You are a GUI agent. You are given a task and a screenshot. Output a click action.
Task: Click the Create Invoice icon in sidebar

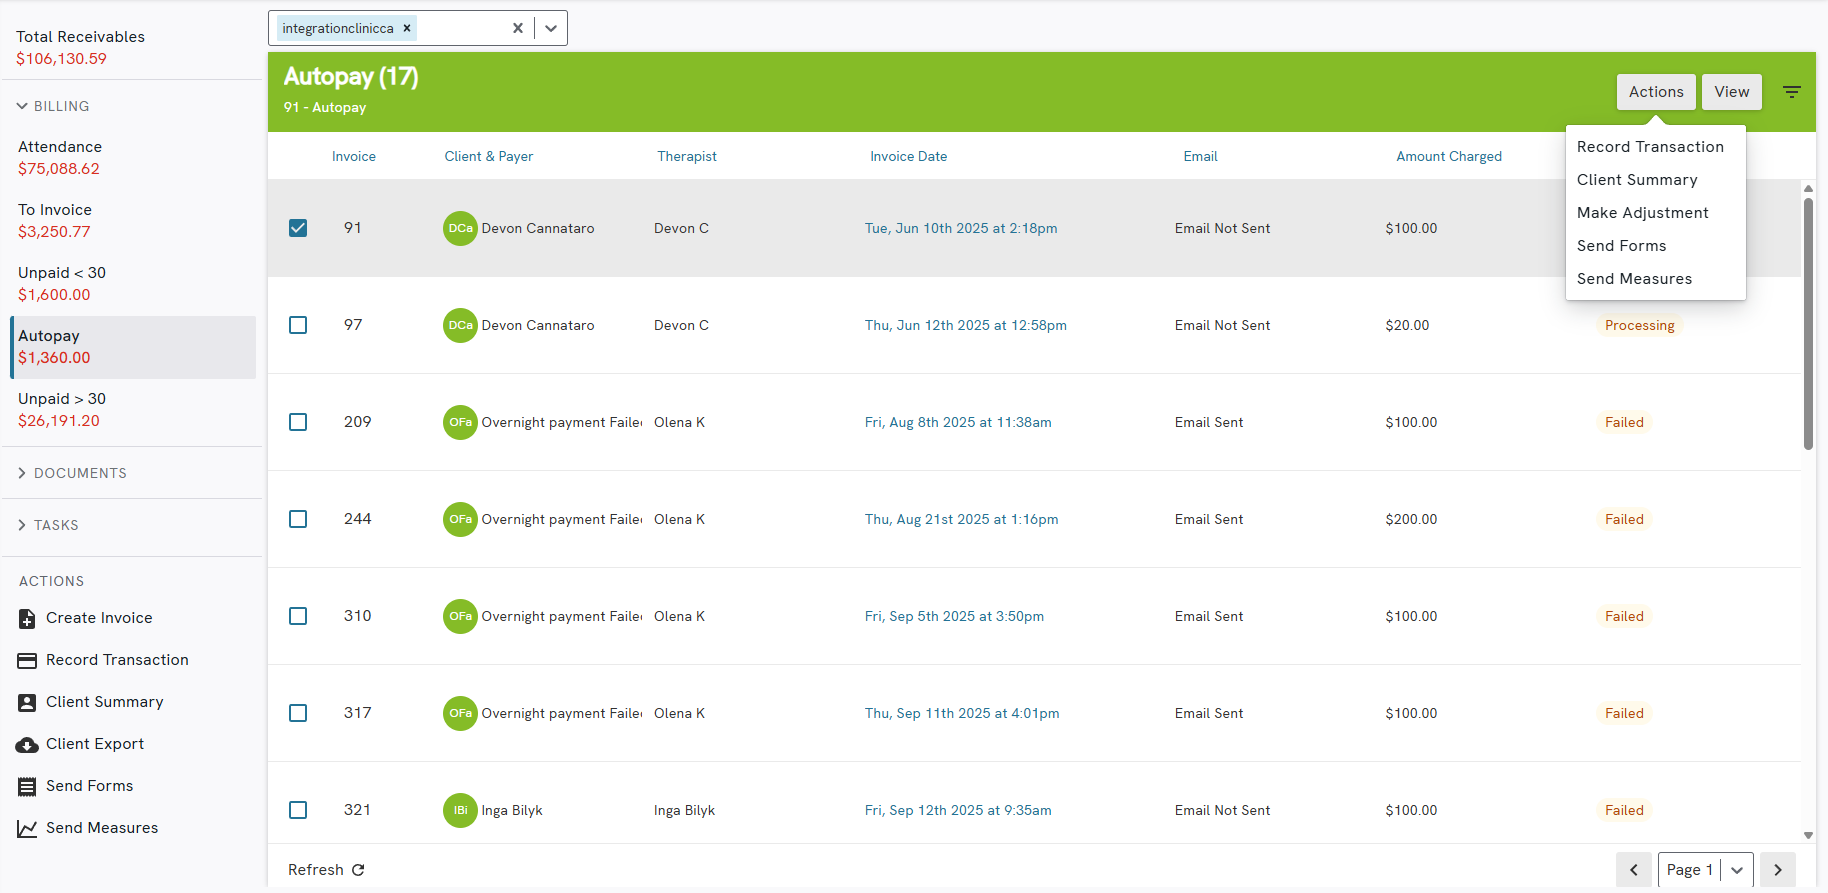click(27, 619)
